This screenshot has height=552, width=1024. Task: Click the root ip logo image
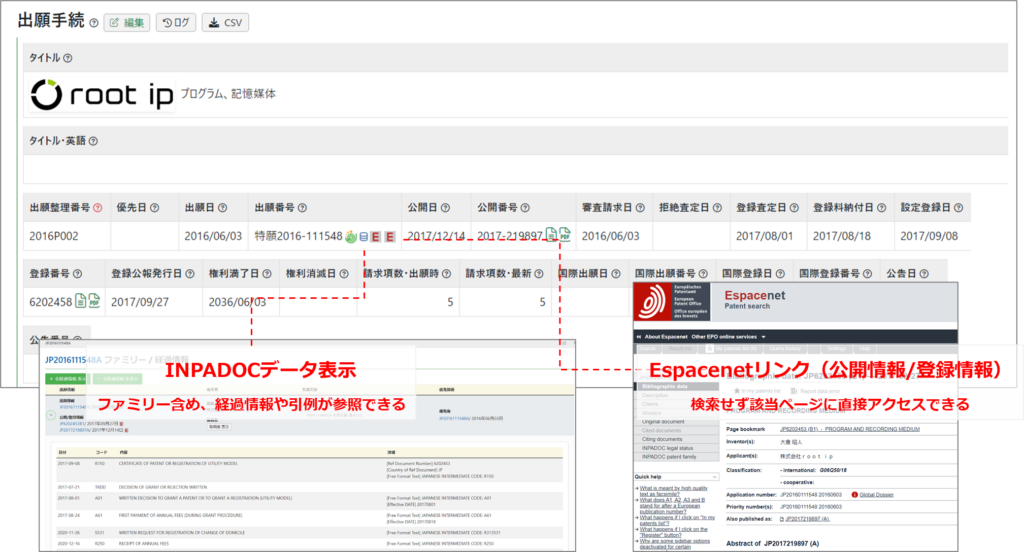click(x=101, y=95)
